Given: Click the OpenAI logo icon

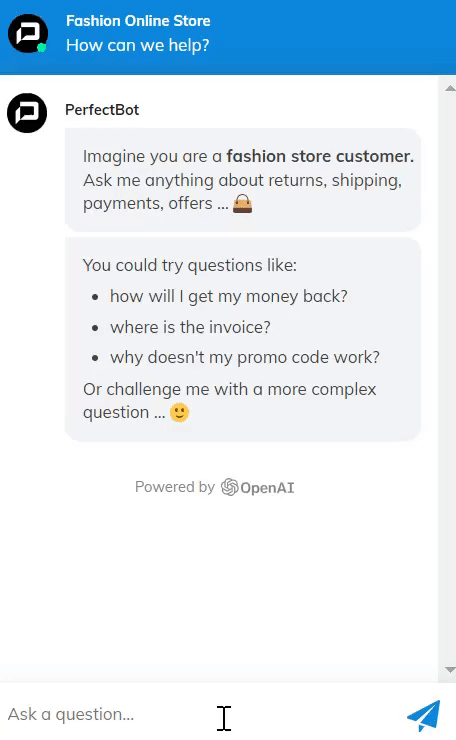Looking at the screenshot, I should click(x=230, y=487).
